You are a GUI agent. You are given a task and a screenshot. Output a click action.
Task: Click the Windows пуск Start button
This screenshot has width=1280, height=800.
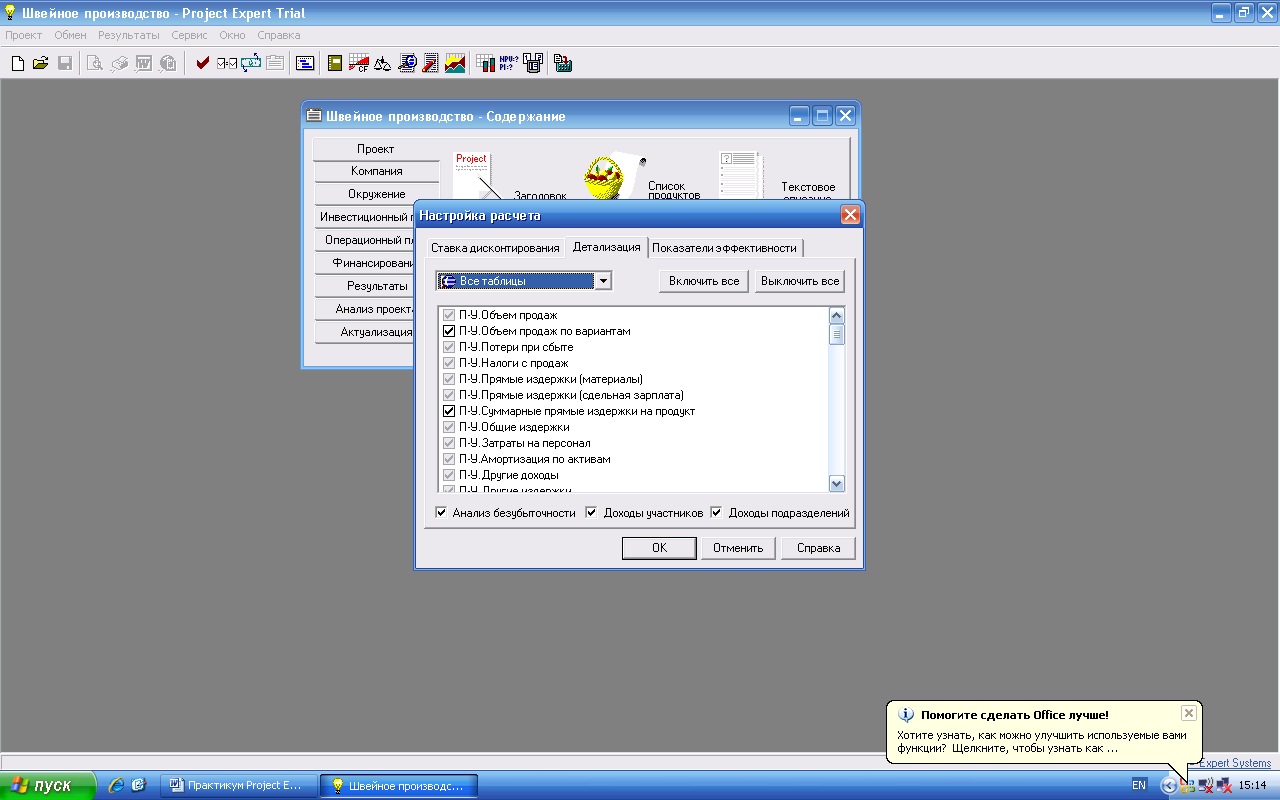coord(48,786)
